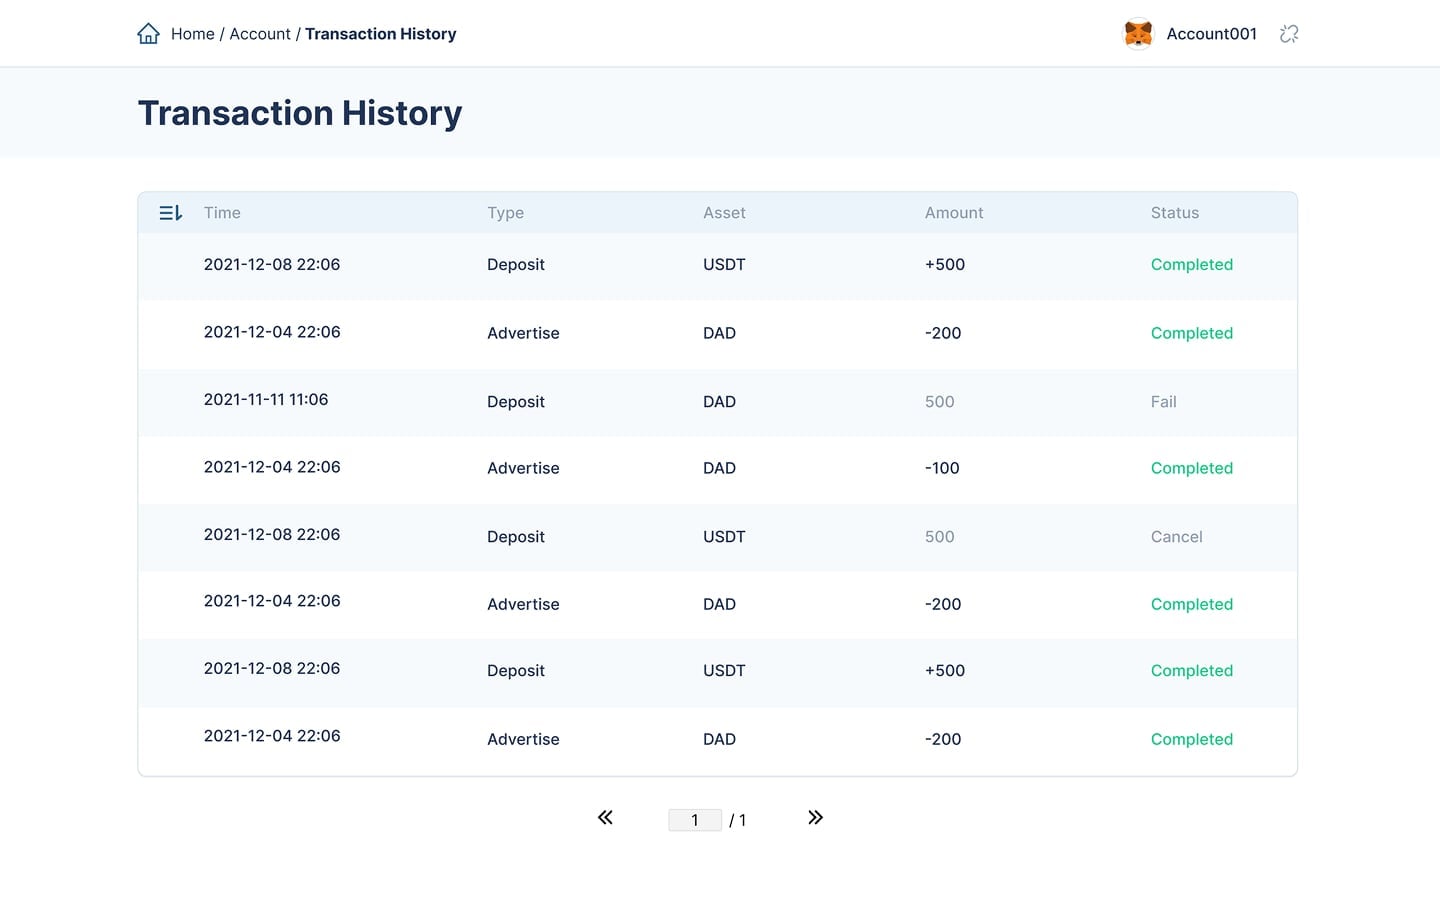The width and height of the screenshot is (1440, 900).
Task: Click the Fail status text
Action: 1164,402
